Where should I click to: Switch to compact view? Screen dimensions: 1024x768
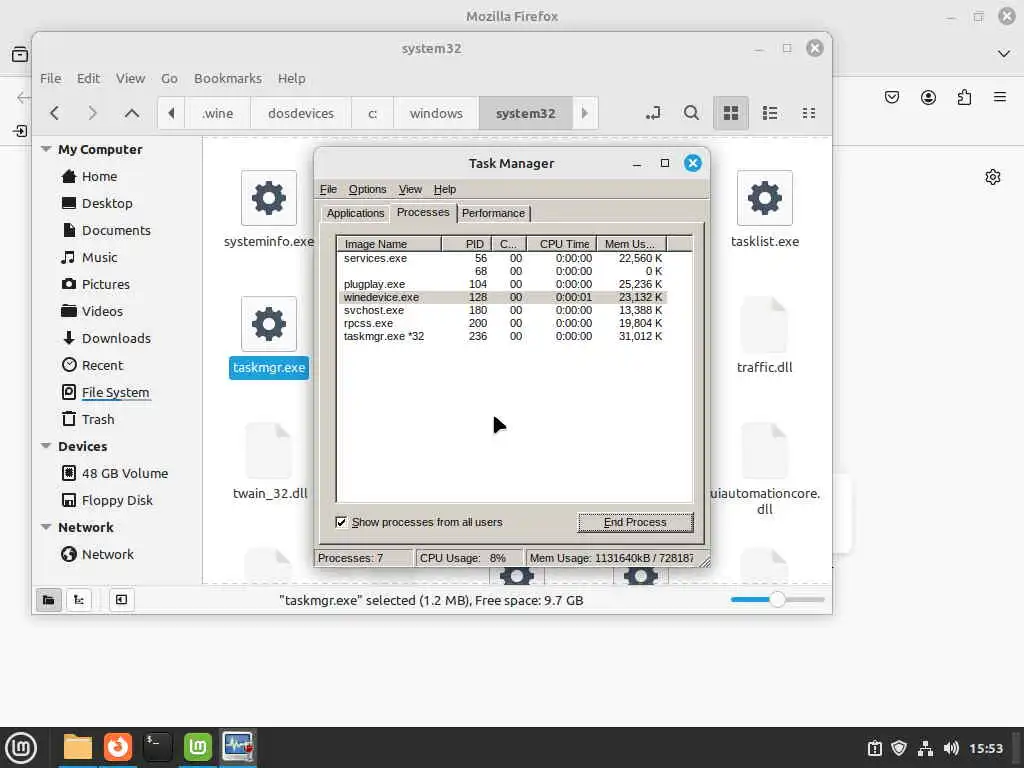tap(808, 113)
